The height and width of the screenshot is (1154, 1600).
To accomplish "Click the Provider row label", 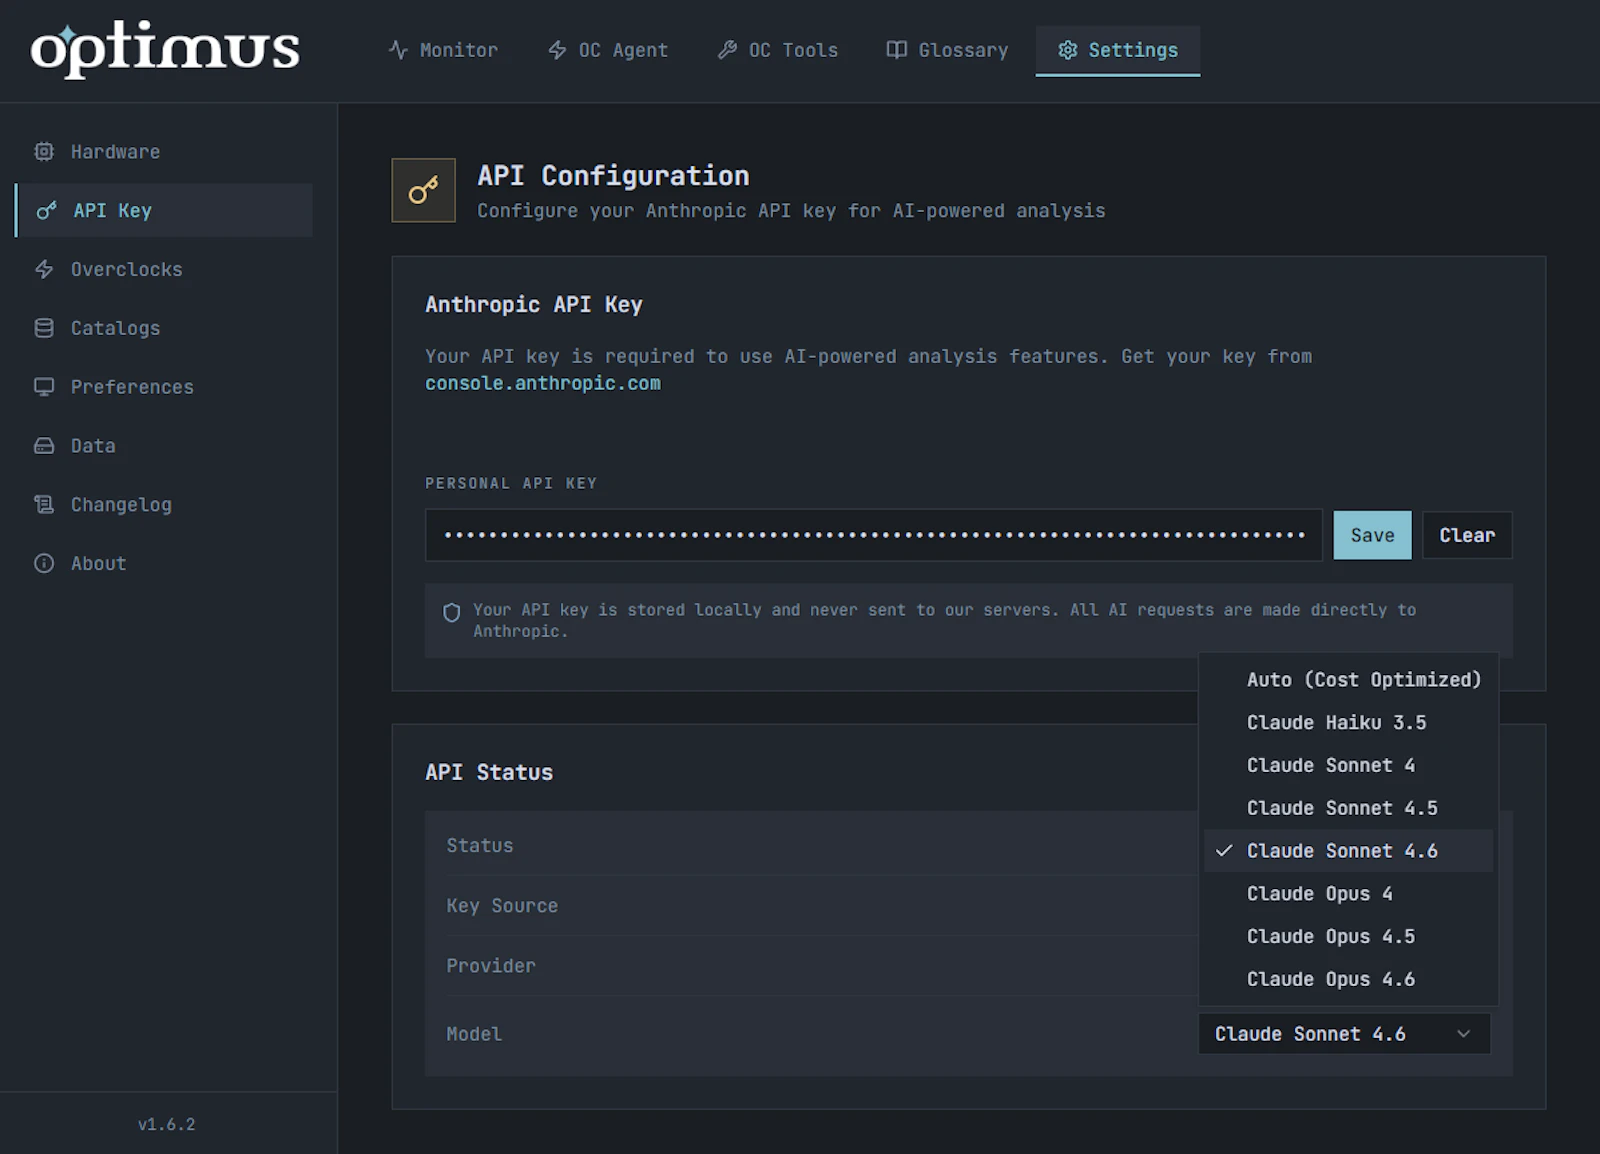I will point(491,966).
